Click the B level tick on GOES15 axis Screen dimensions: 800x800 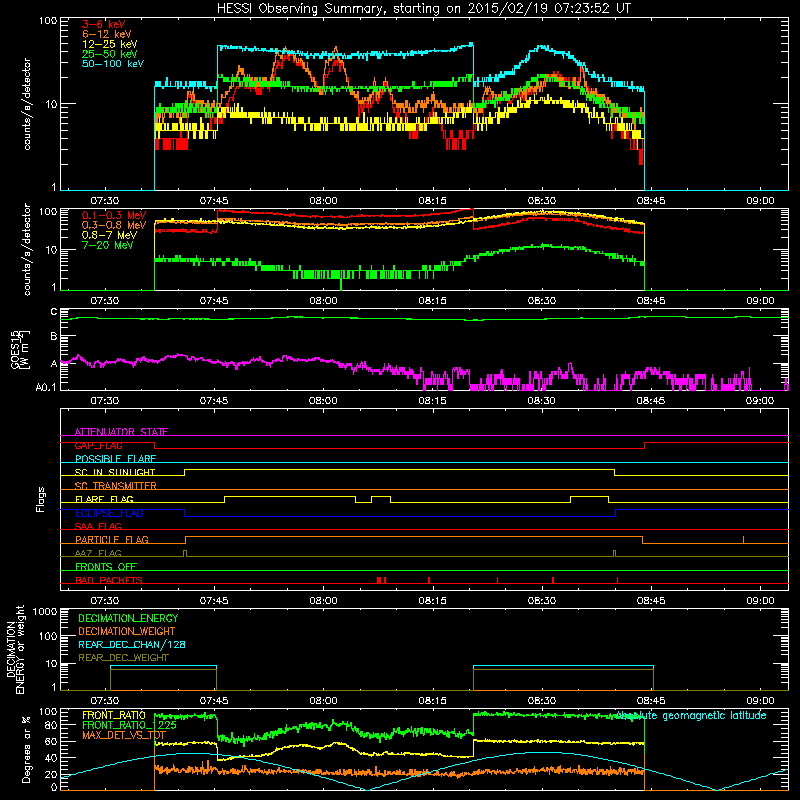pyautogui.click(x=54, y=337)
